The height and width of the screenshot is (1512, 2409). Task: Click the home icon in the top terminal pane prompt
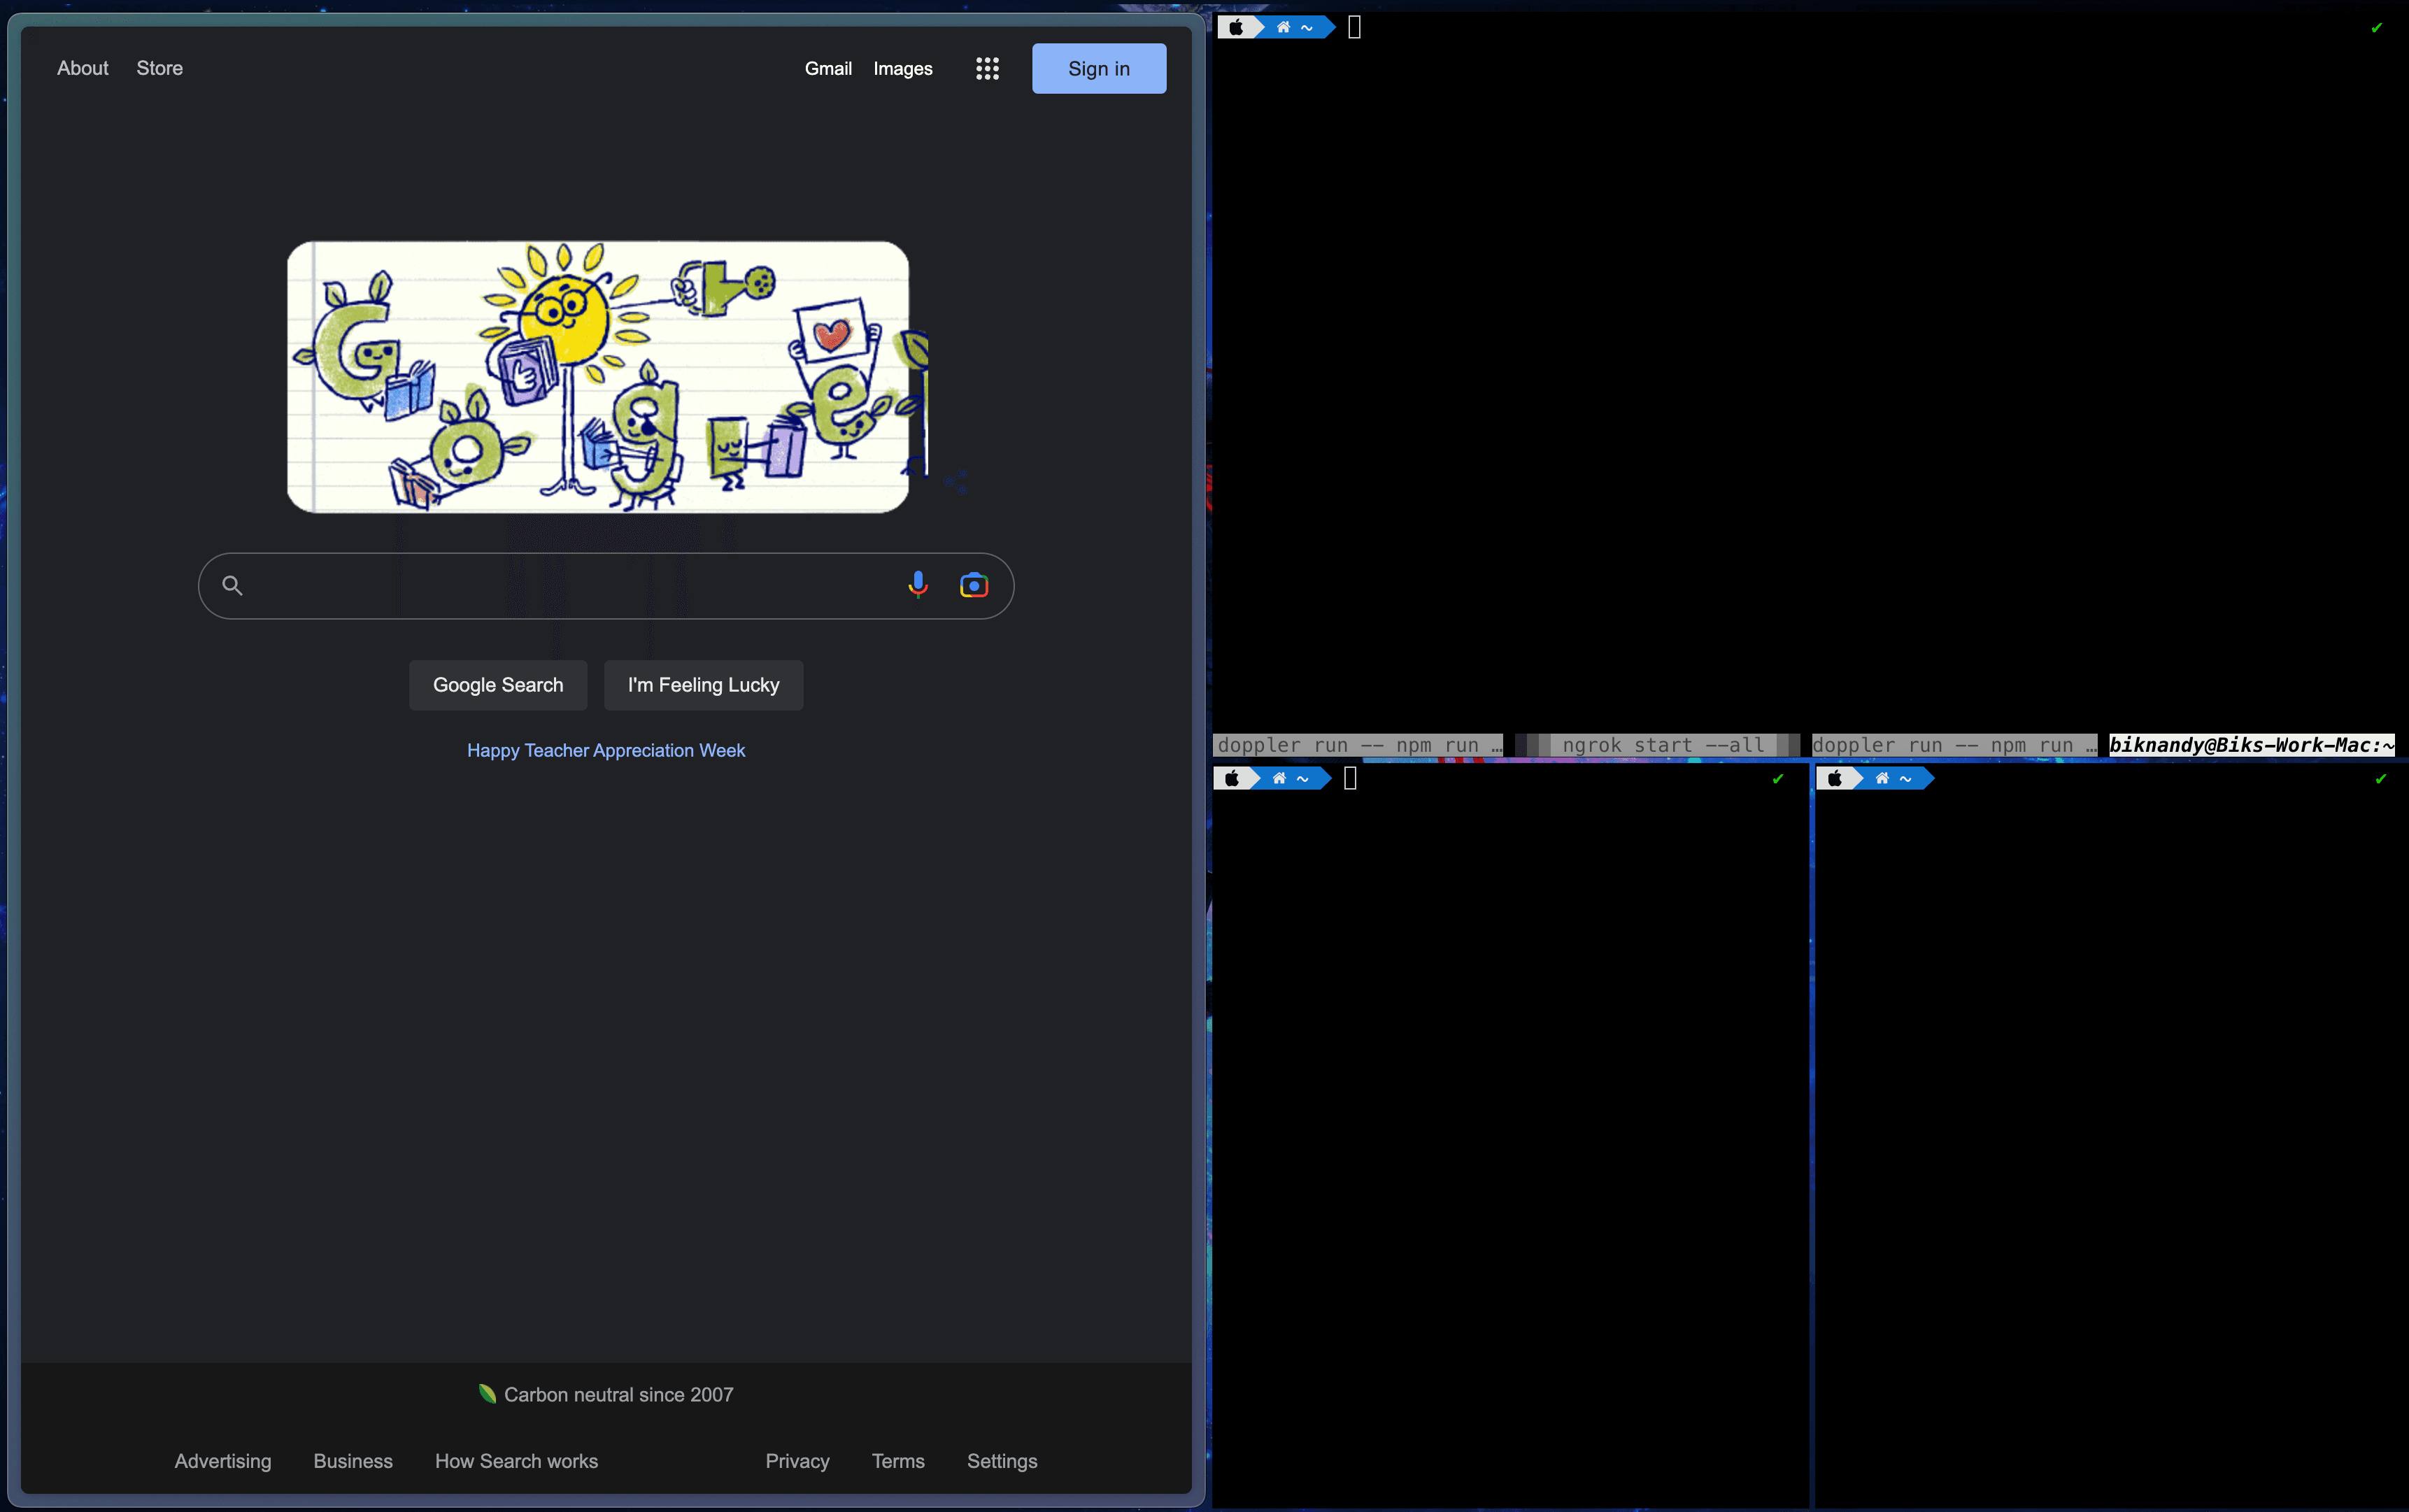click(1283, 27)
